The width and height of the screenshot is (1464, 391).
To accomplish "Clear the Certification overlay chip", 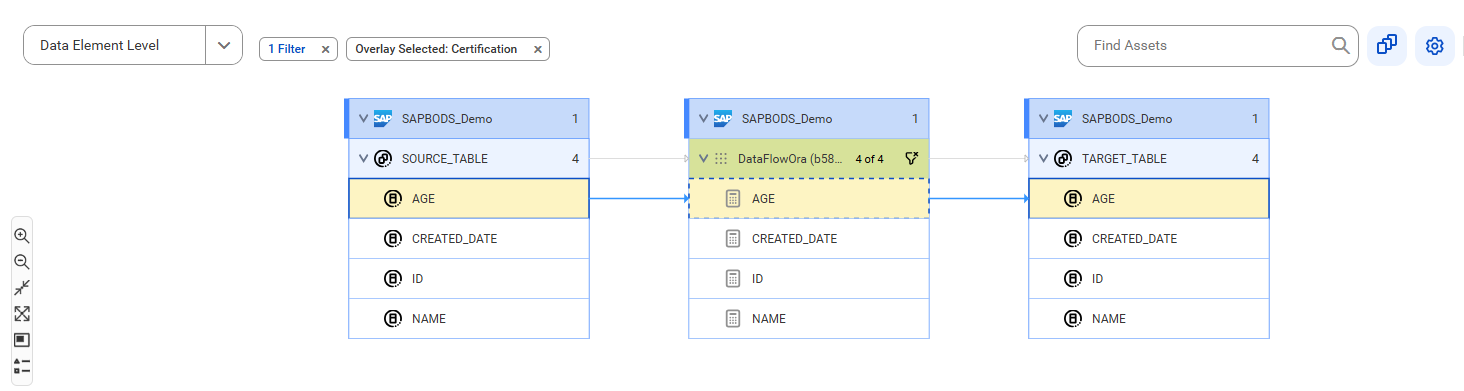I will (x=537, y=49).
